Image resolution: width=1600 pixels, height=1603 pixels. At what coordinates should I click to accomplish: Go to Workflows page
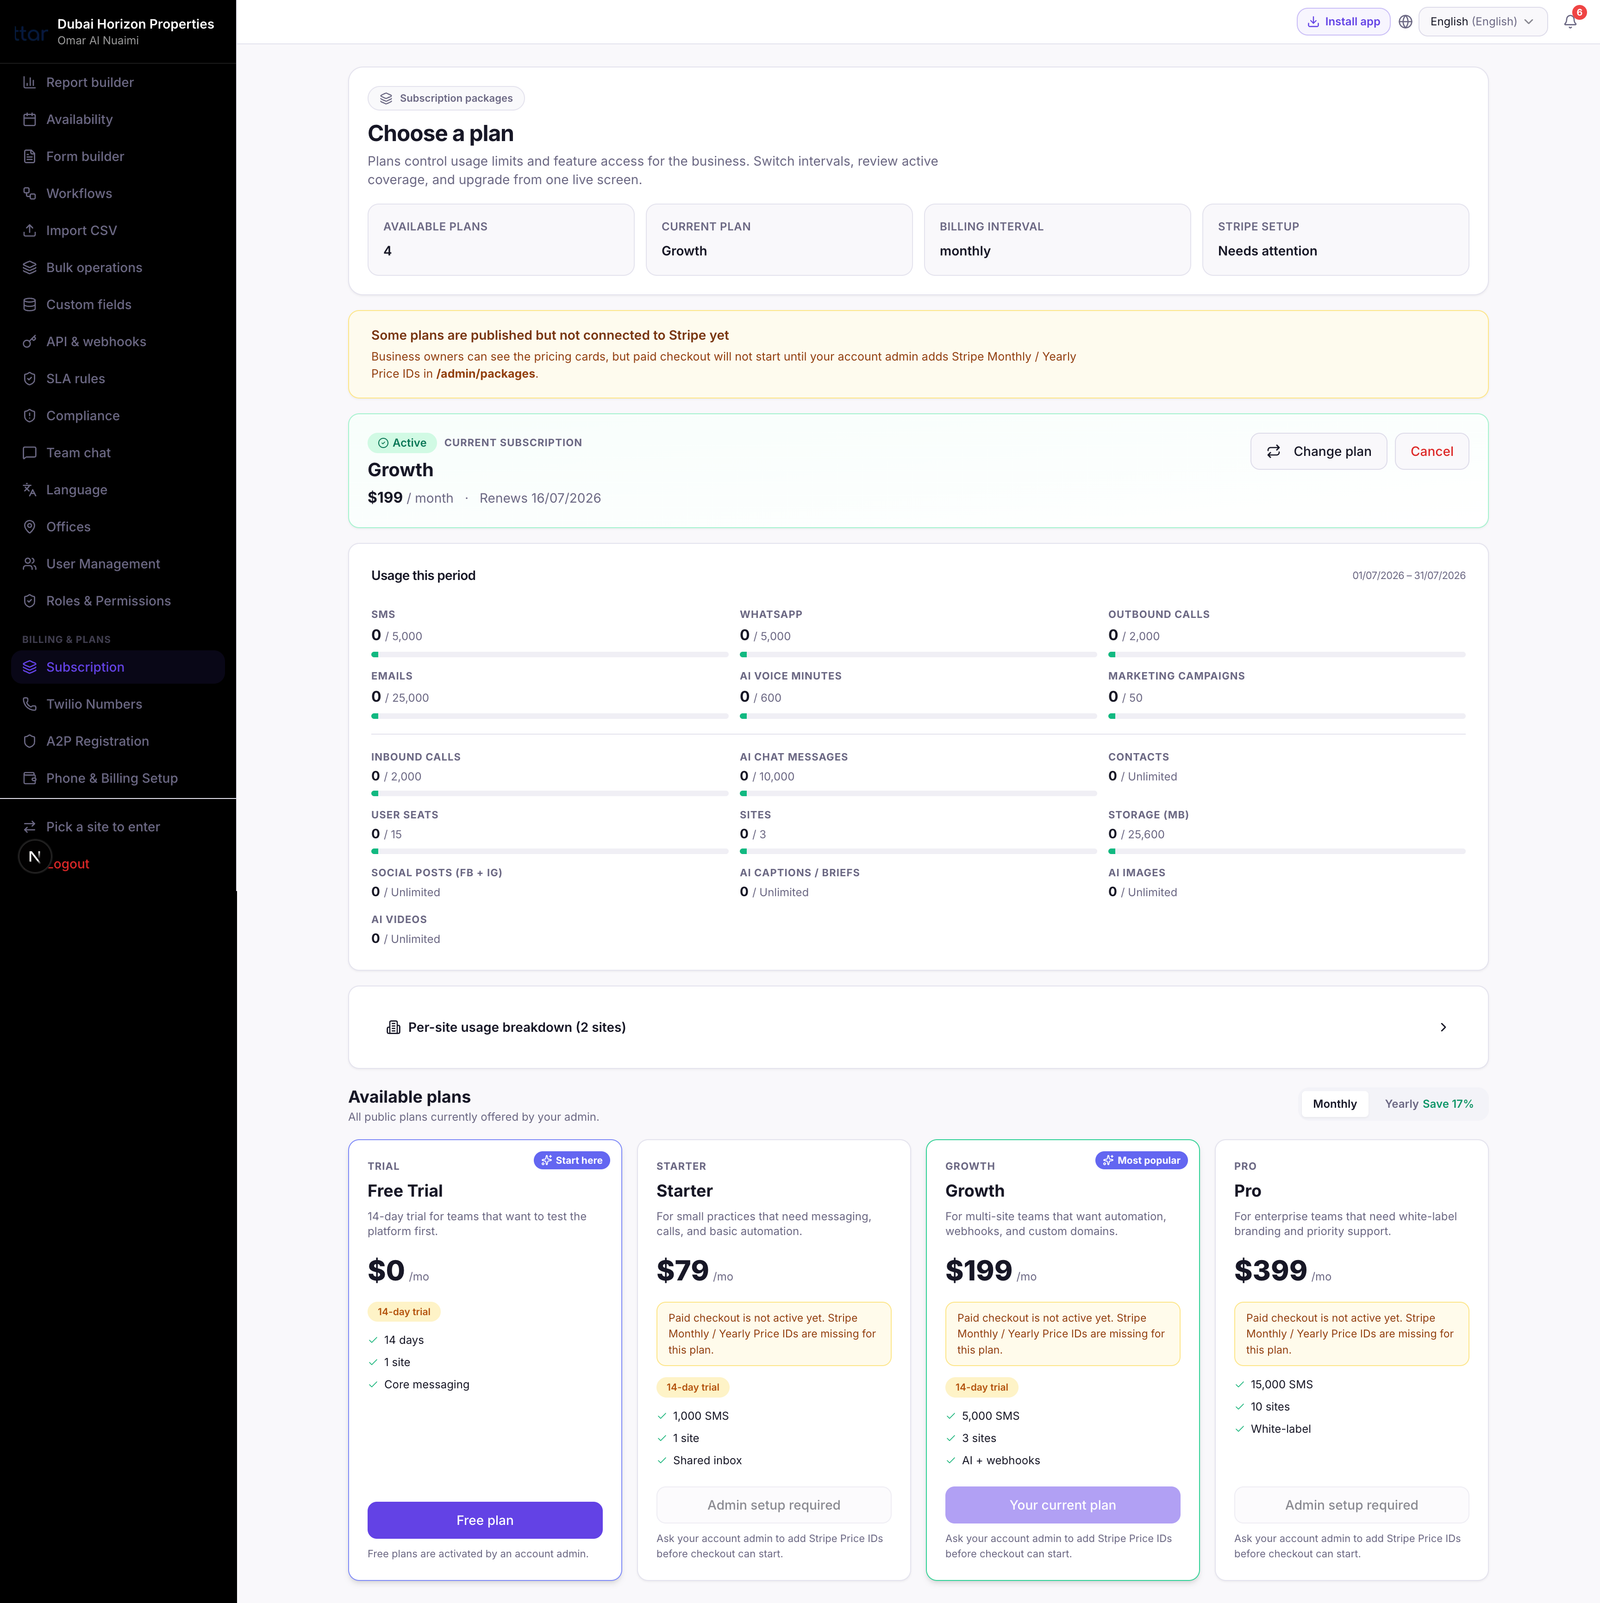(118, 194)
